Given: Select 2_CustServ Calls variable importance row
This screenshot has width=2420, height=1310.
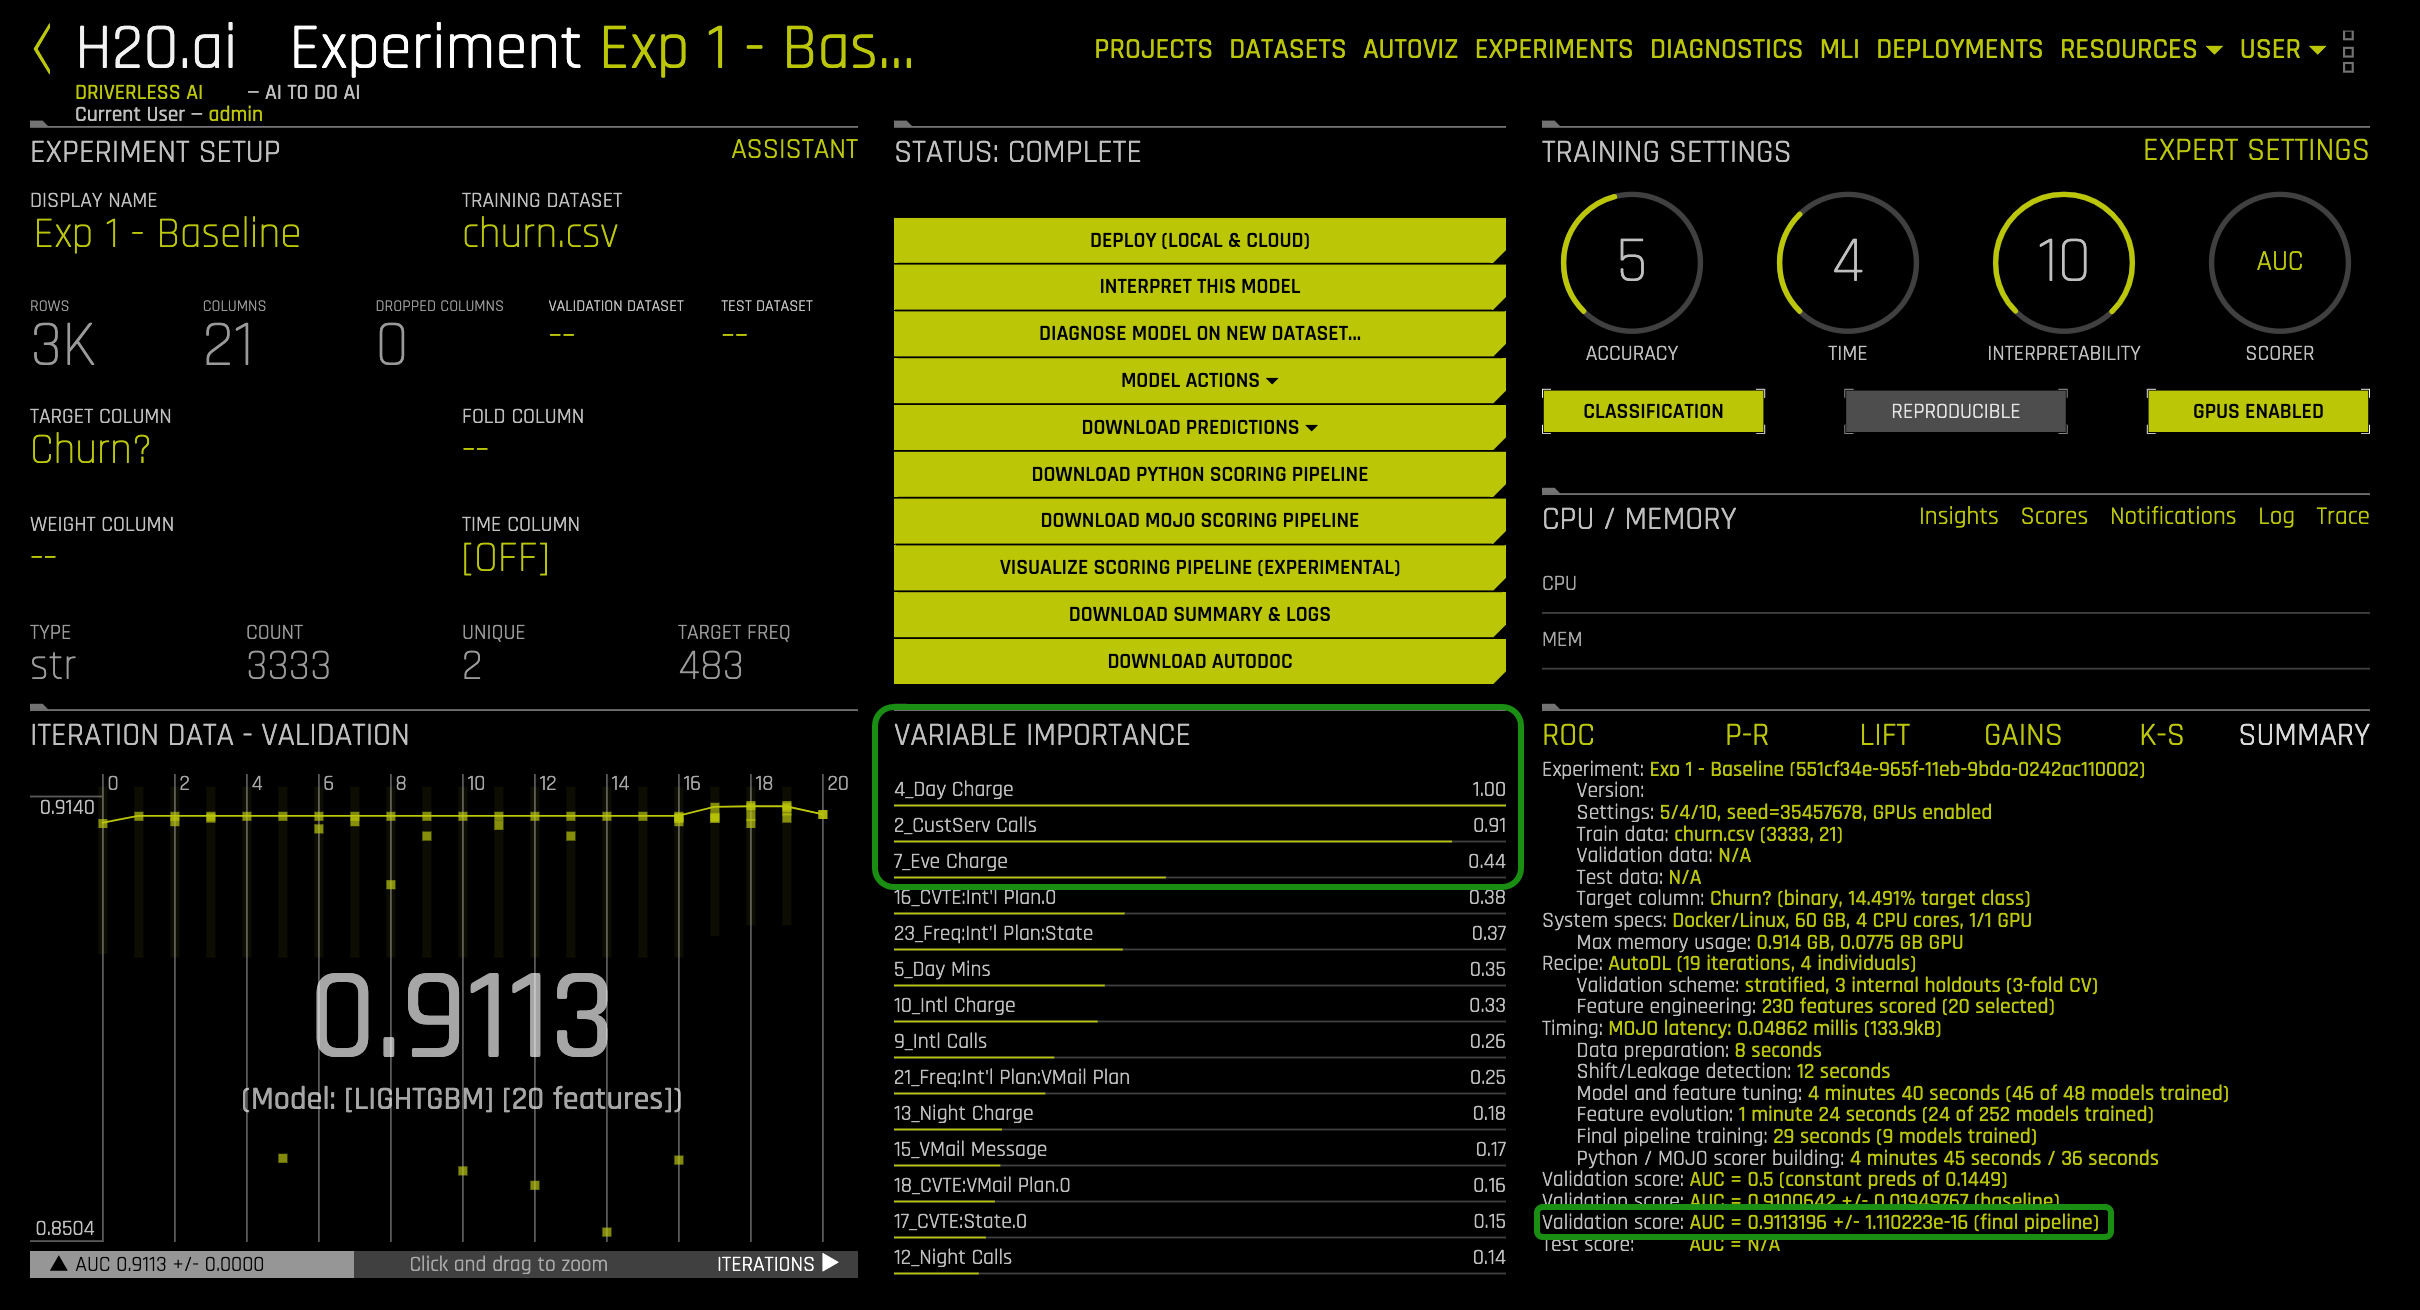Looking at the screenshot, I should click(1199, 825).
